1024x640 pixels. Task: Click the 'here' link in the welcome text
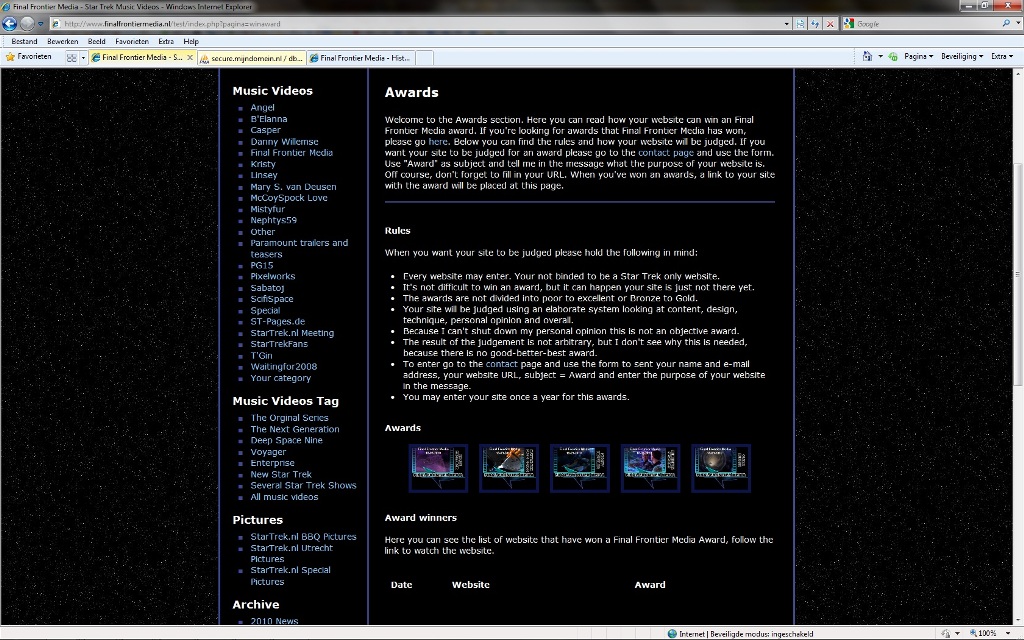pos(438,142)
